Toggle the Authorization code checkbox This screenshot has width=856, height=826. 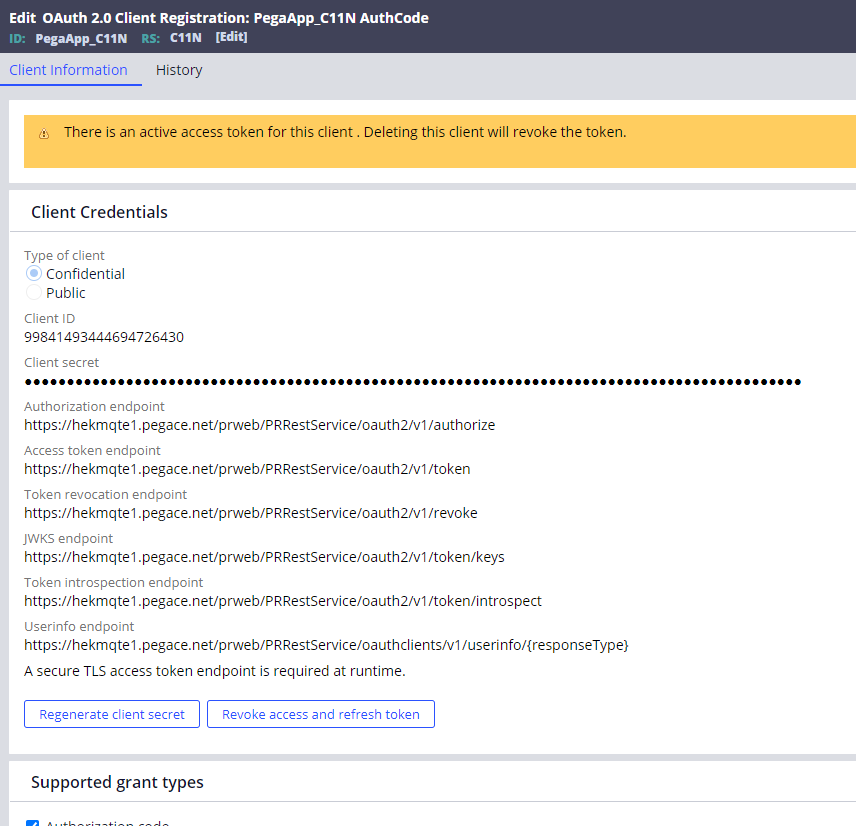(x=32, y=823)
